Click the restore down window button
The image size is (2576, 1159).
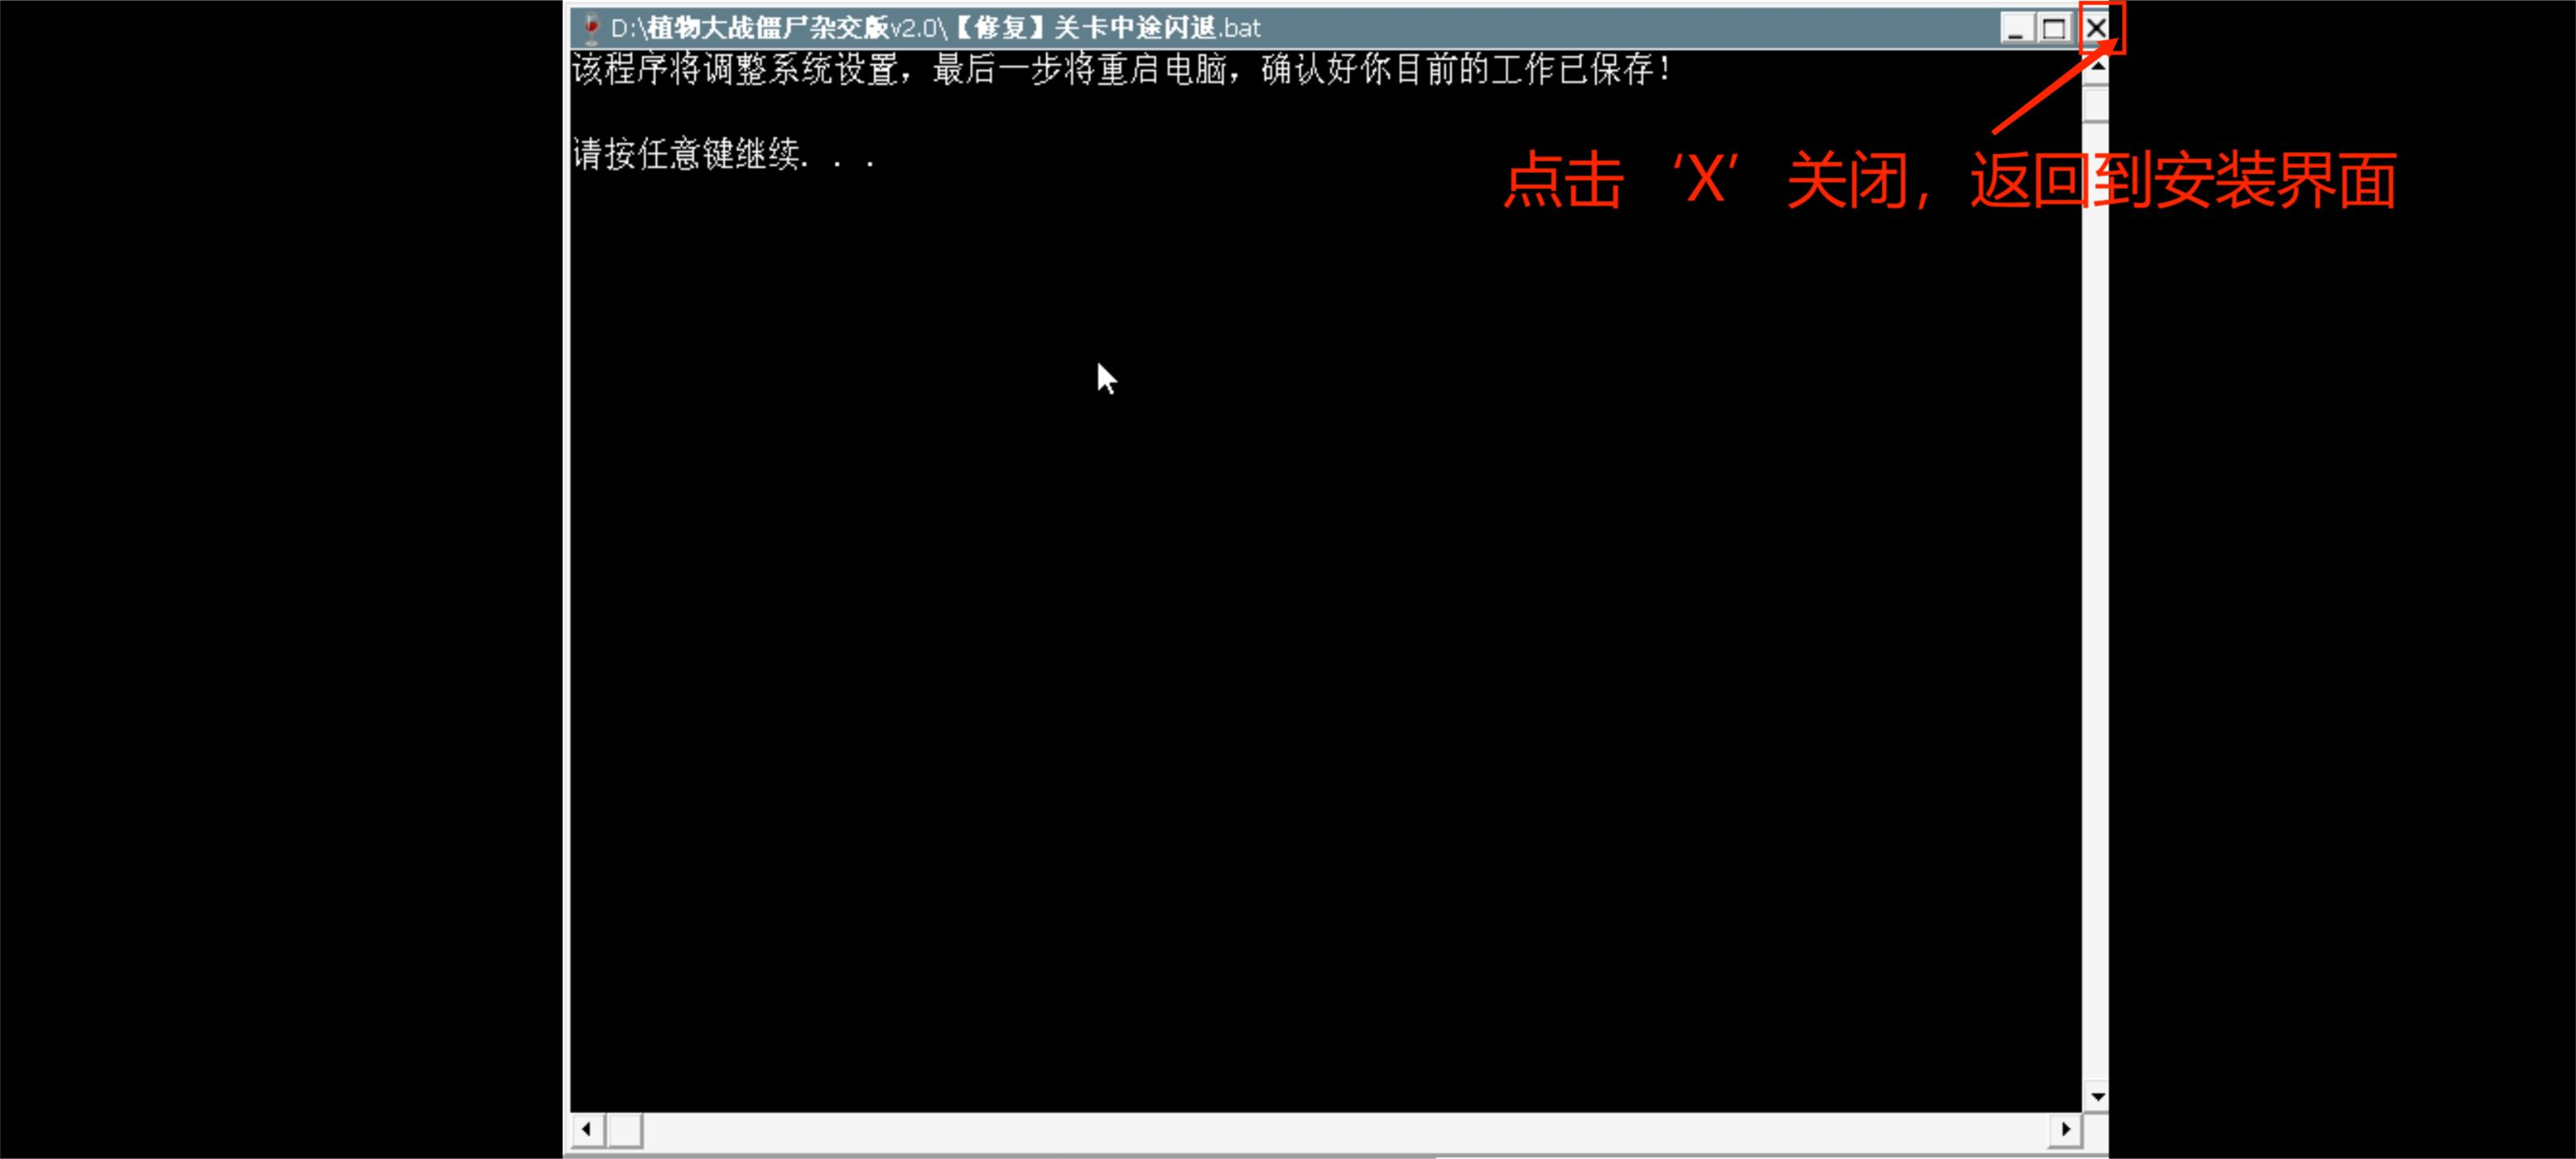coord(2053,28)
